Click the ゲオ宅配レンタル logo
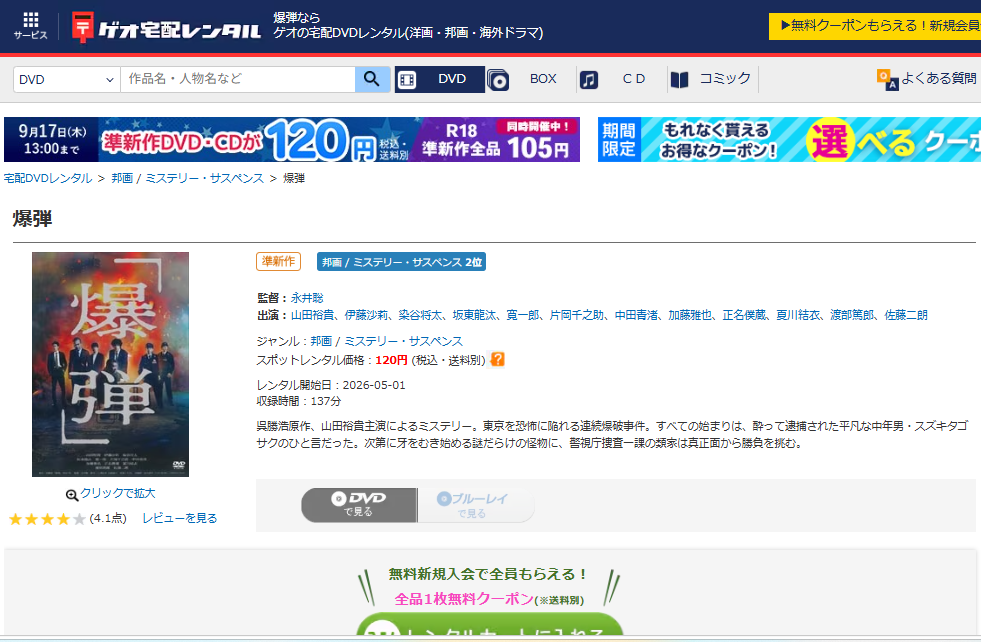The height and width of the screenshot is (642, 981). (166, 28)
